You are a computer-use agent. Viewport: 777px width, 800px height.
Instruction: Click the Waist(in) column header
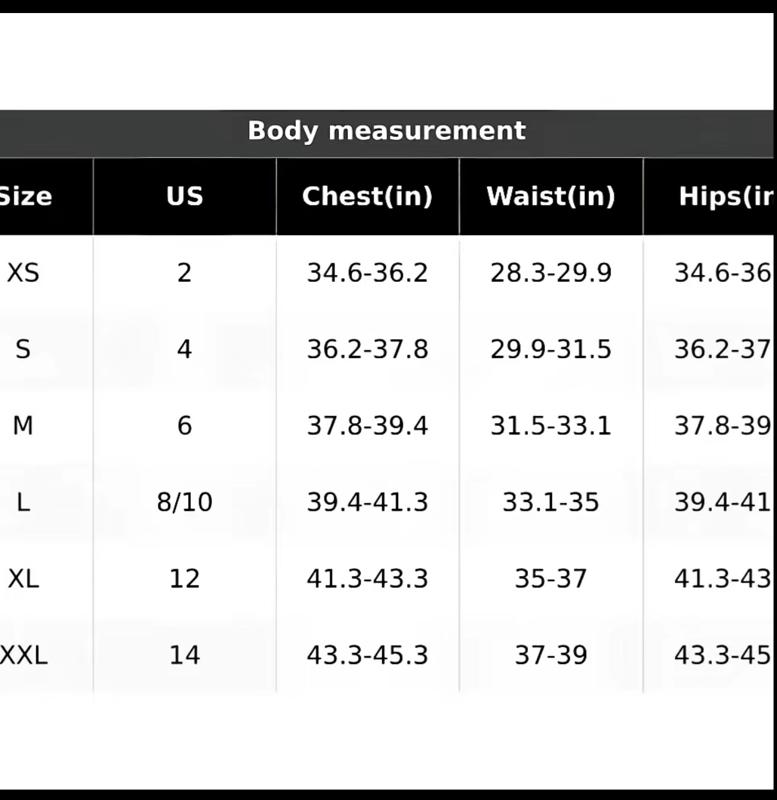pyautogui.click(x=550, y=196)
